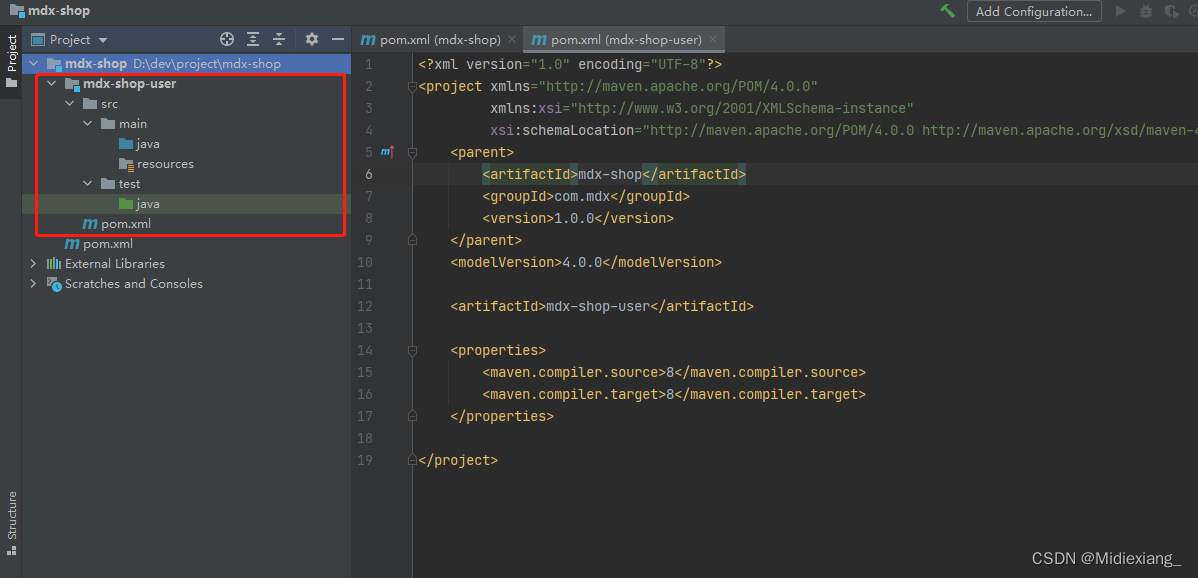Expand Scratches and Consoles node
This screenshot has height=578, width=1198.
(x=34, y=284)
